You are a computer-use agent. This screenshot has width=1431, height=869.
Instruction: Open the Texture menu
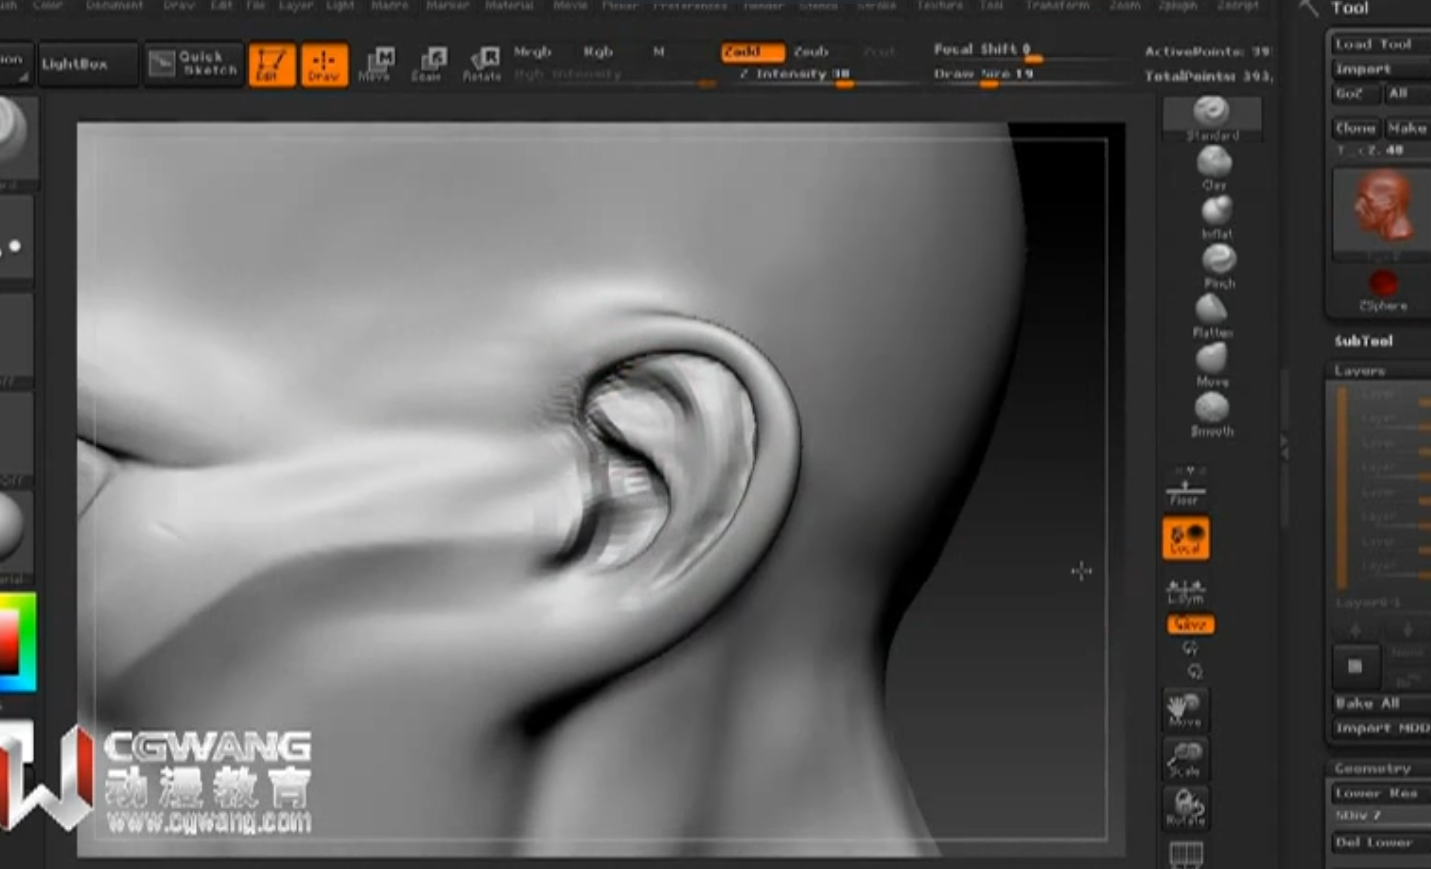coord(939,5)
